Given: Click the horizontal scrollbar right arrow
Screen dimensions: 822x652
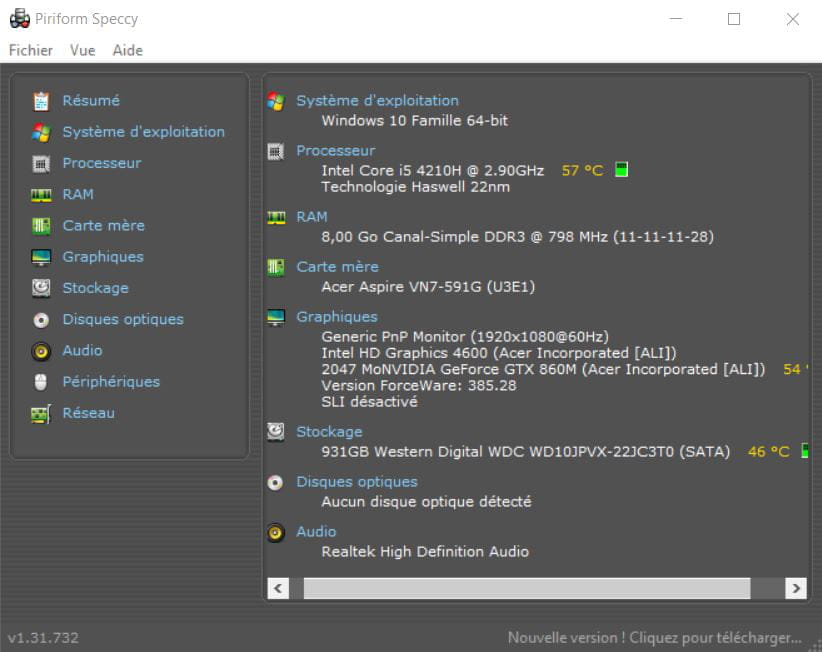Looking at the screenshot, I should pos(796,588).
